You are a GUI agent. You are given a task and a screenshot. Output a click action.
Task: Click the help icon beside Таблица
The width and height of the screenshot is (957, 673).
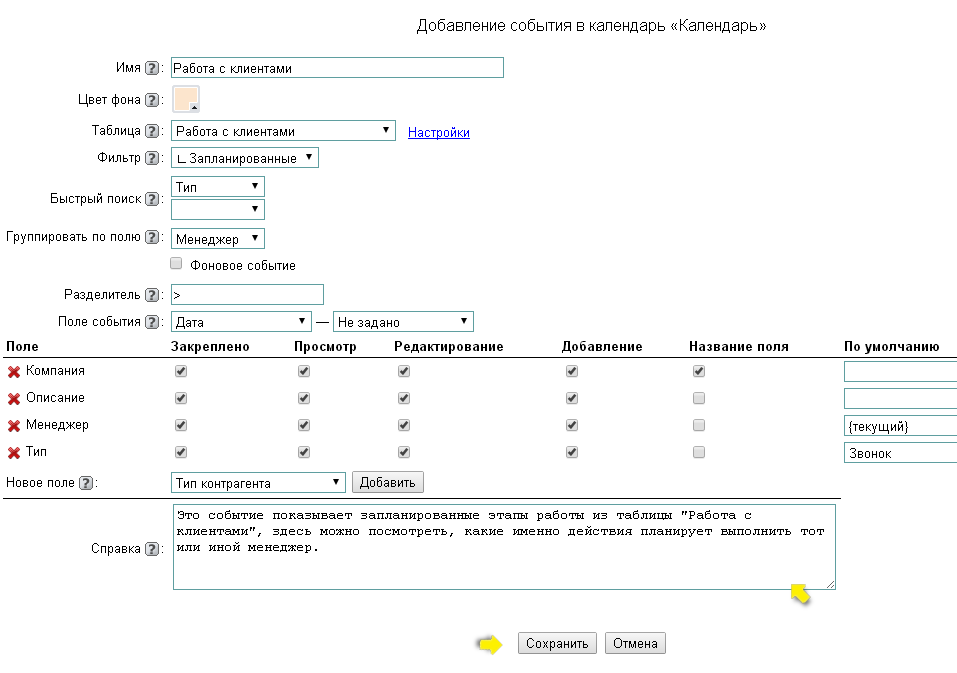tap(152, 131)
